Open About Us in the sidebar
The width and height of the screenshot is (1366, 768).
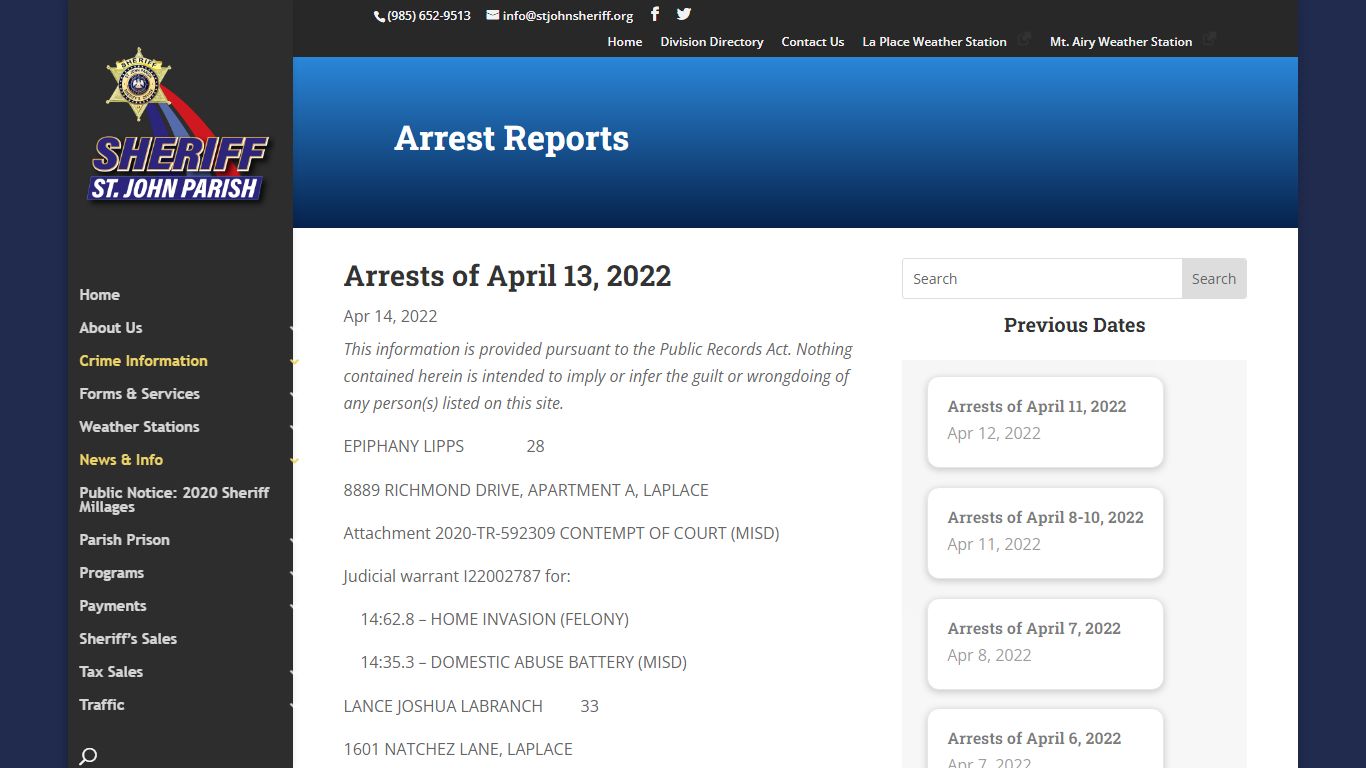coord(111,328)
